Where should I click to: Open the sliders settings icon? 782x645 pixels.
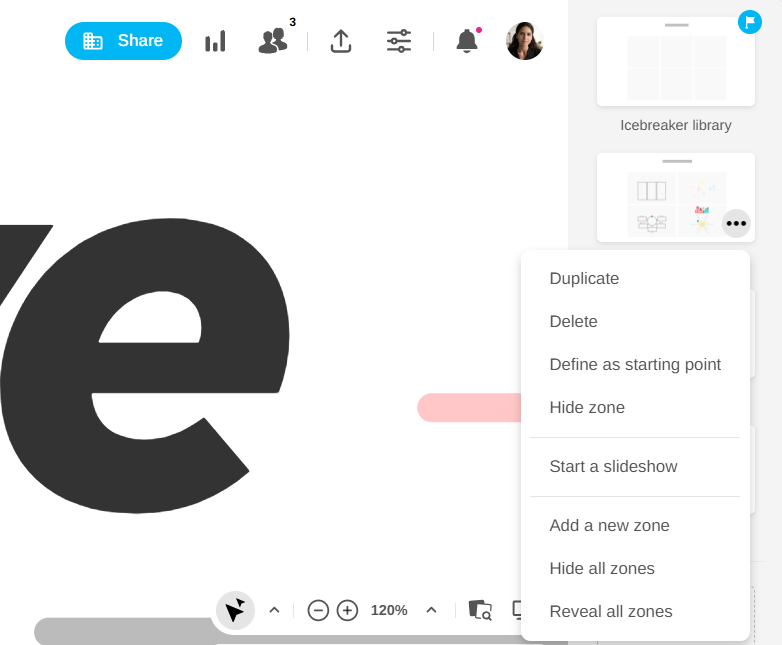[x=399, y=41]
